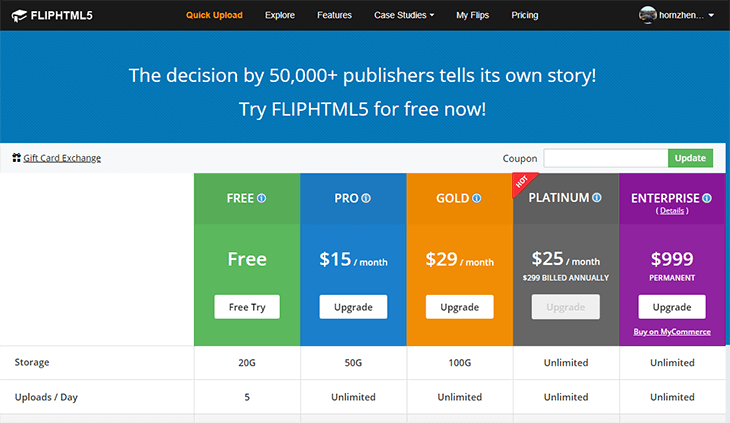
Task: Go to Quick Upload
Action: 214,15
